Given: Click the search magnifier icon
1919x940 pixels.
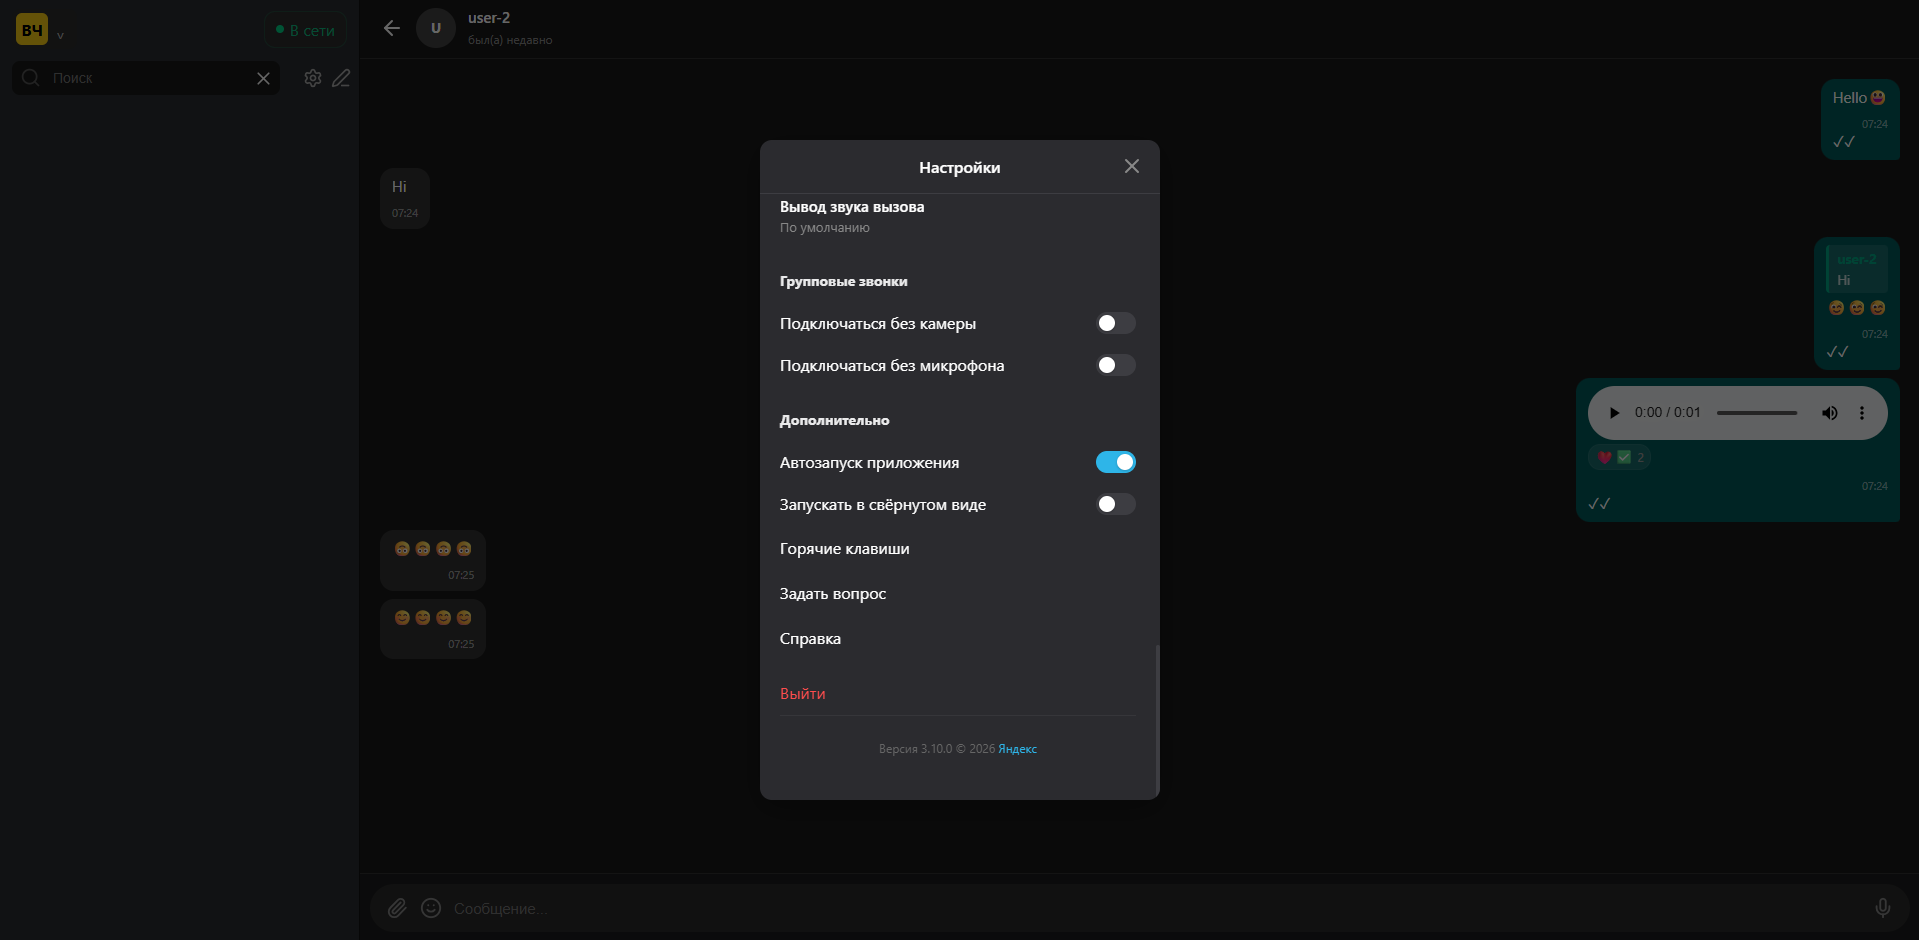Looking at the screenshot, I should pyautogui.click(x=31, y=78).
